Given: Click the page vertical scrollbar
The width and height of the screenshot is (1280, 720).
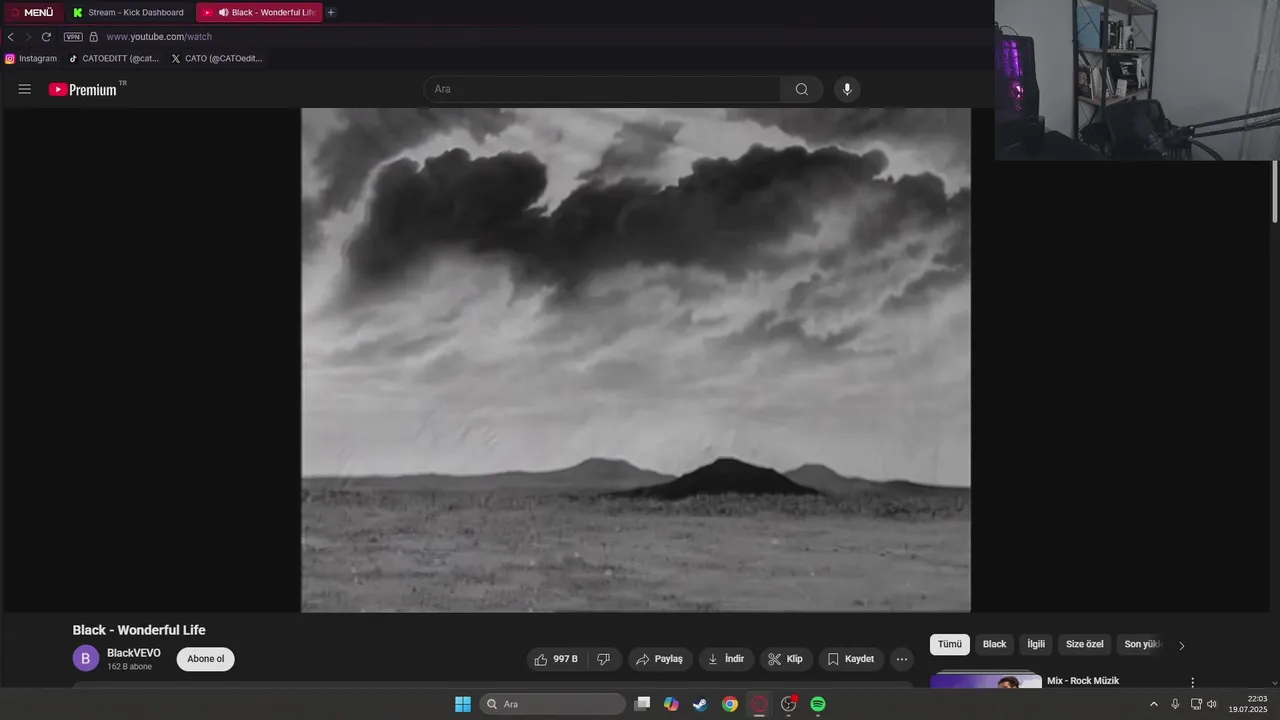Looking at the screenshot, I should [x=1275, y=190].
